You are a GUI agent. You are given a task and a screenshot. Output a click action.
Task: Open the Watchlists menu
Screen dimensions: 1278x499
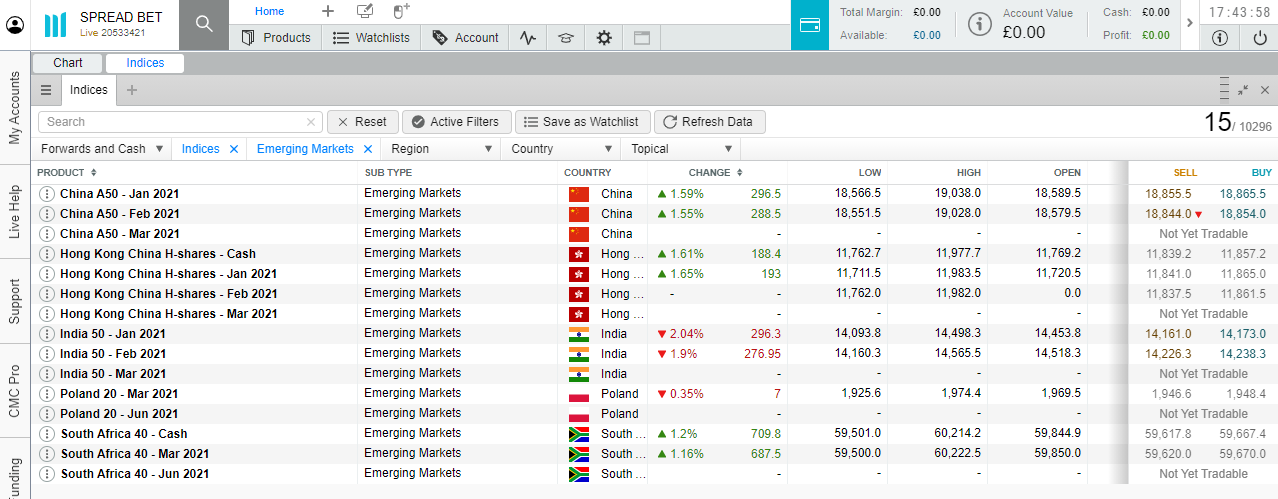pyautogui.click(x=371, y=38)
